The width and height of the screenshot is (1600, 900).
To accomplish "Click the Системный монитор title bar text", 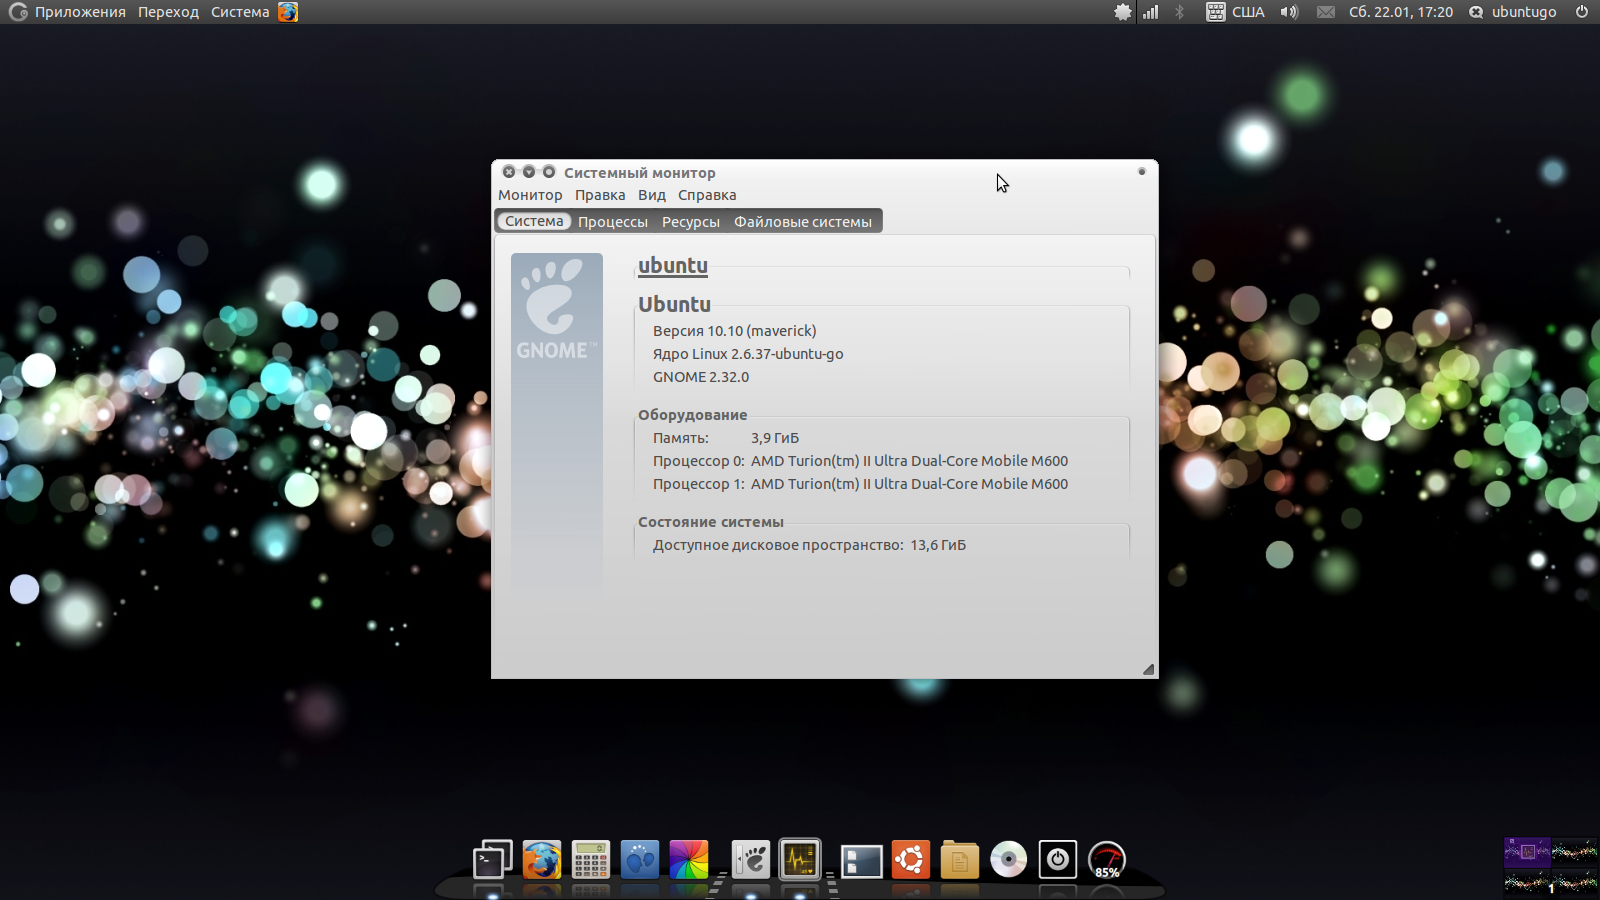I will click(640, 173).
